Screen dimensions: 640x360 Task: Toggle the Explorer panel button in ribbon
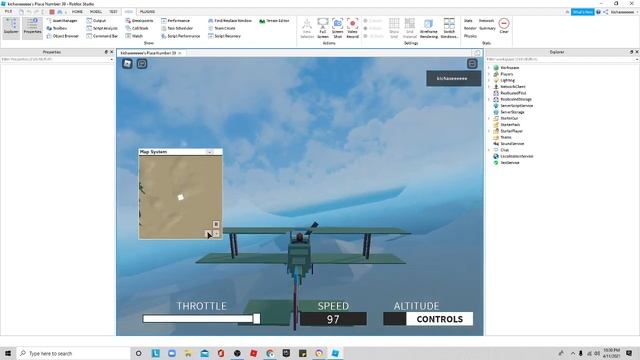coord(11,28)
